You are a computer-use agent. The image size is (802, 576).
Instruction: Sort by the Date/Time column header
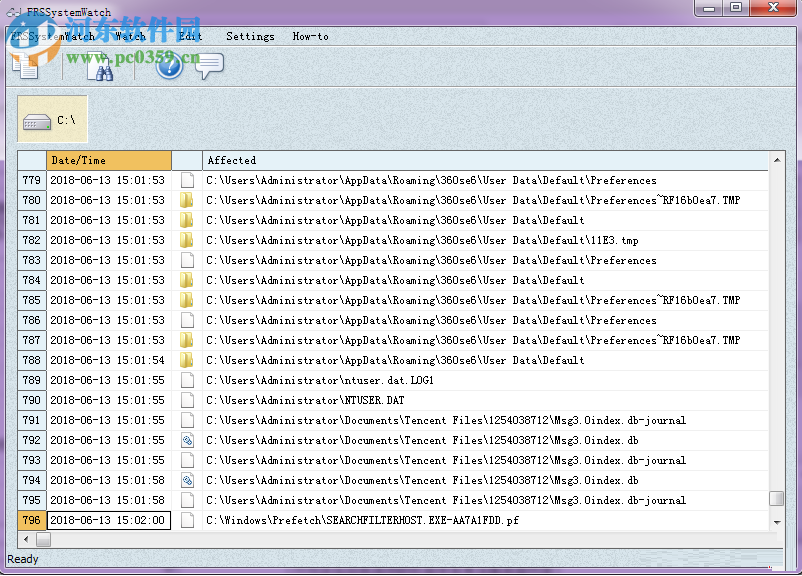coord(108,160)
